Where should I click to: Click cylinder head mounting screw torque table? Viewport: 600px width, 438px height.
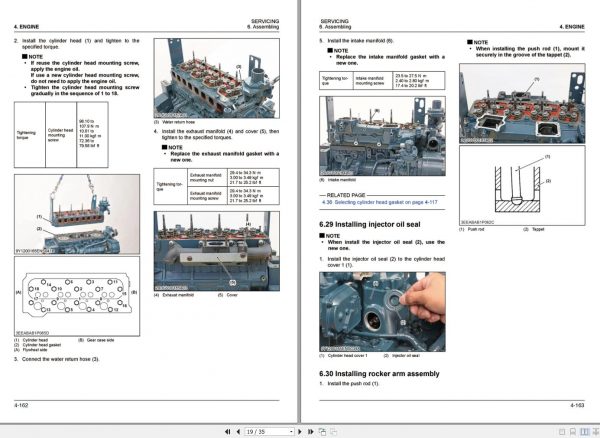click(x=61, y=135)
